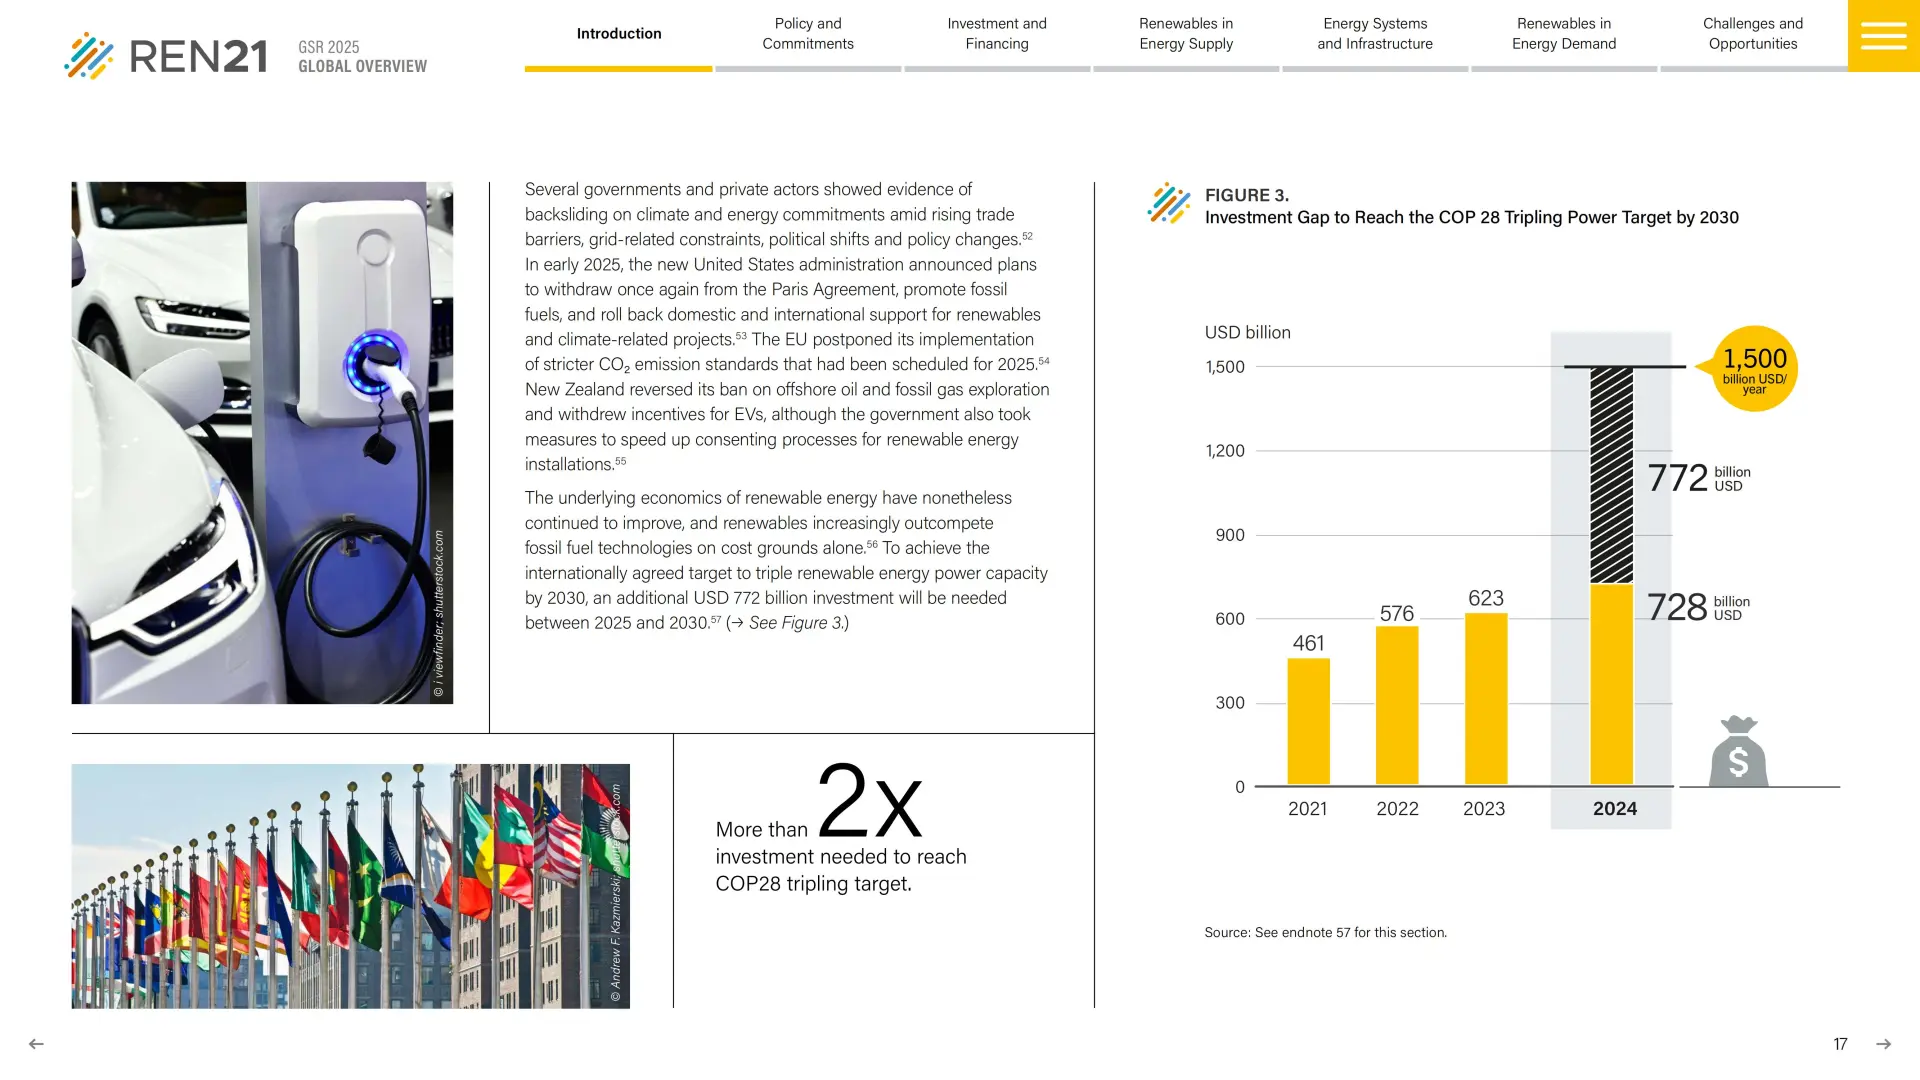Click the hatched investment gap bar

pos(1611,475)
